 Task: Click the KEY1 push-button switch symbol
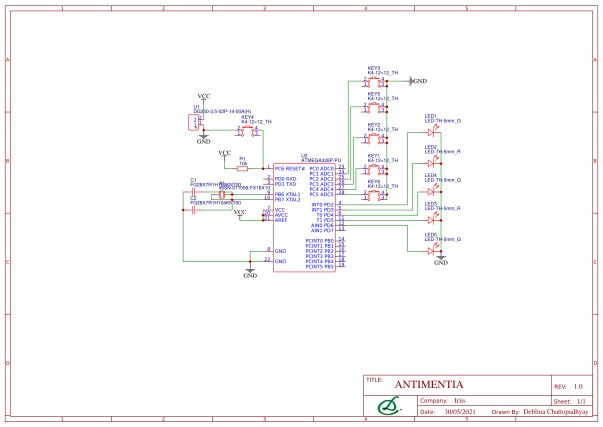point(374,169)
